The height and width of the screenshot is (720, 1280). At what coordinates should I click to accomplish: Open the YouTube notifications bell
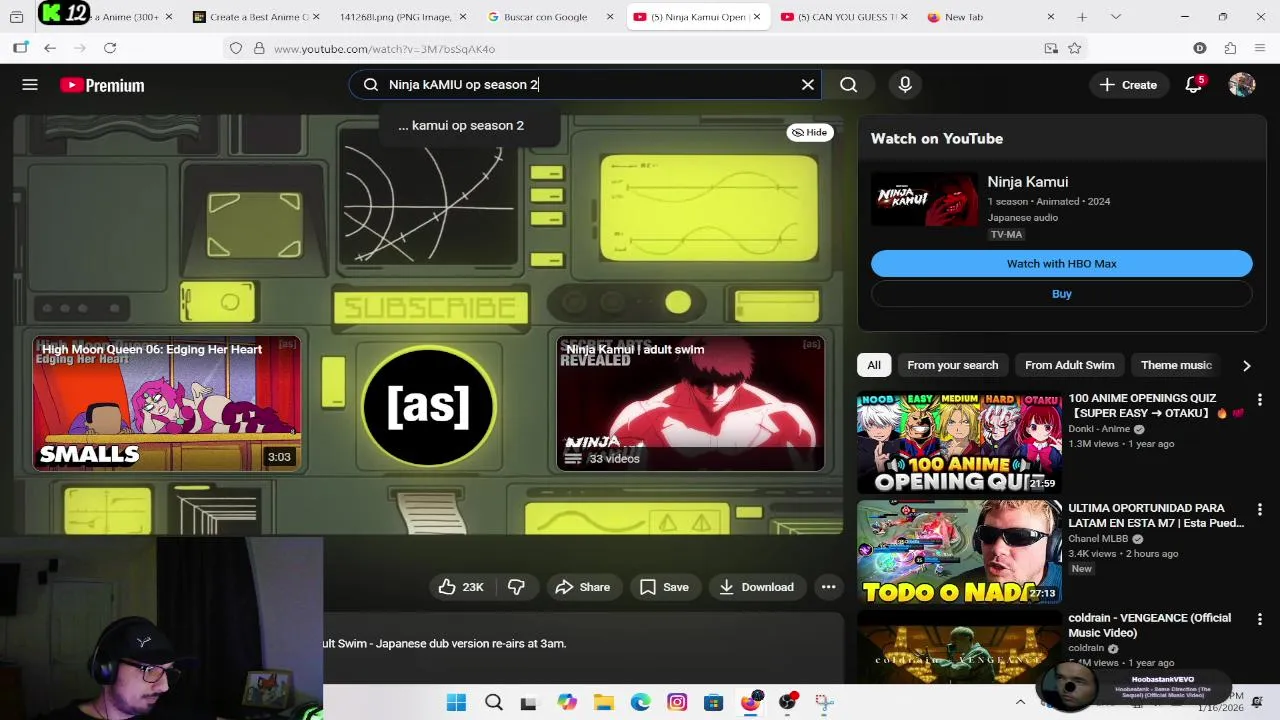click(x=1193, y=85)
